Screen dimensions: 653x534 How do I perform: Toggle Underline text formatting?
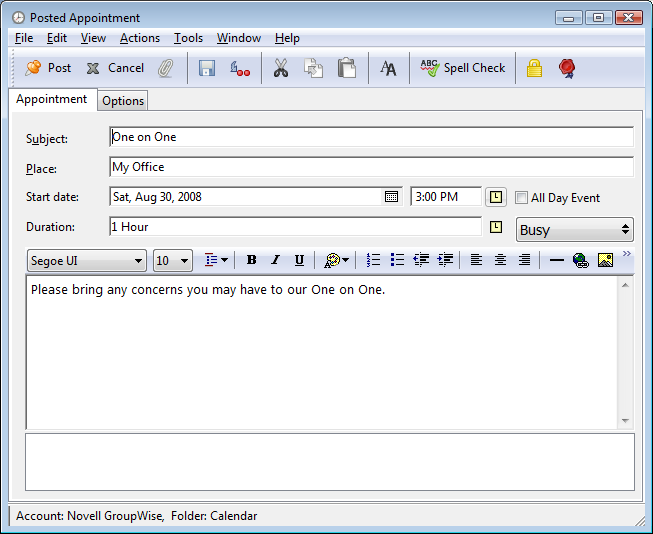pos(299,260)
